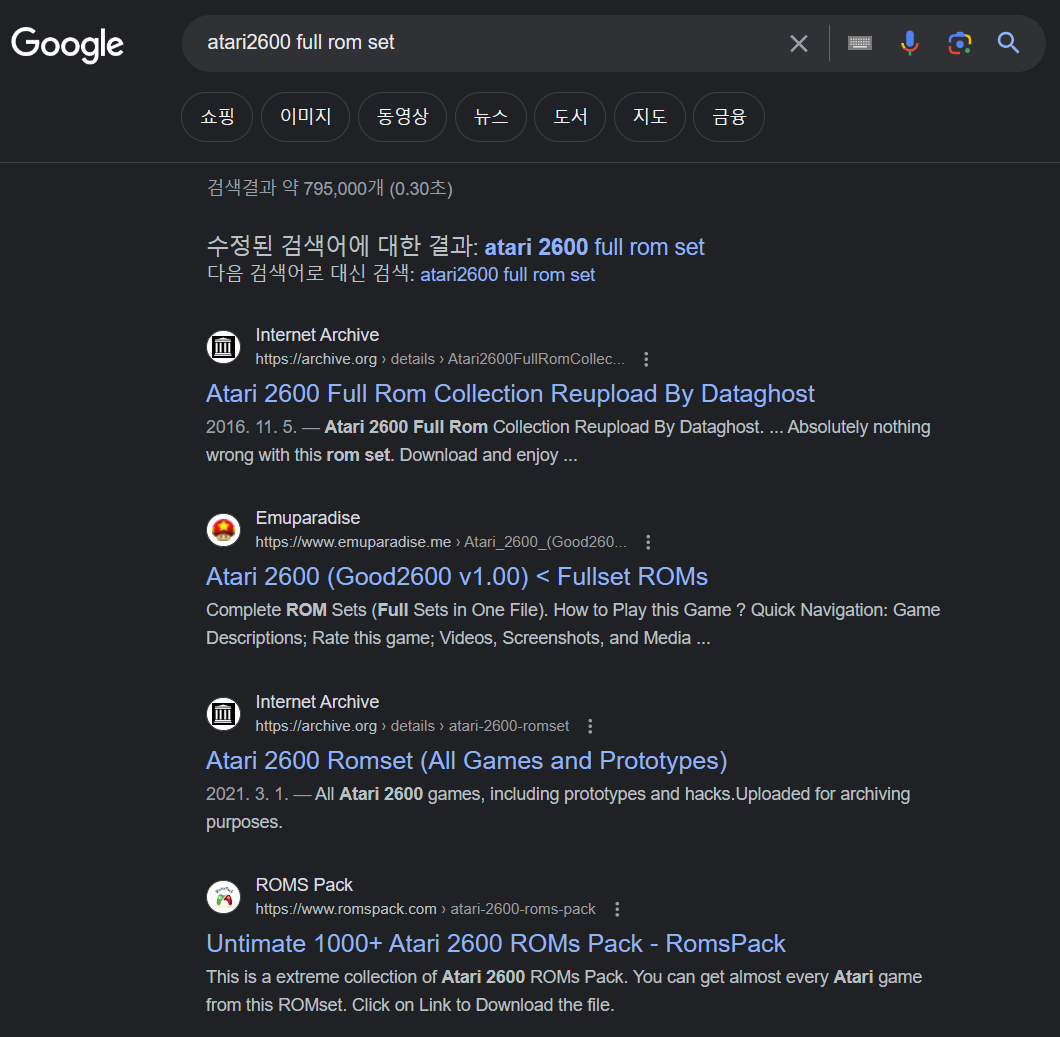Open more options for romspack.com result
Screen dimensions: 1060x1037
point(617,909)
